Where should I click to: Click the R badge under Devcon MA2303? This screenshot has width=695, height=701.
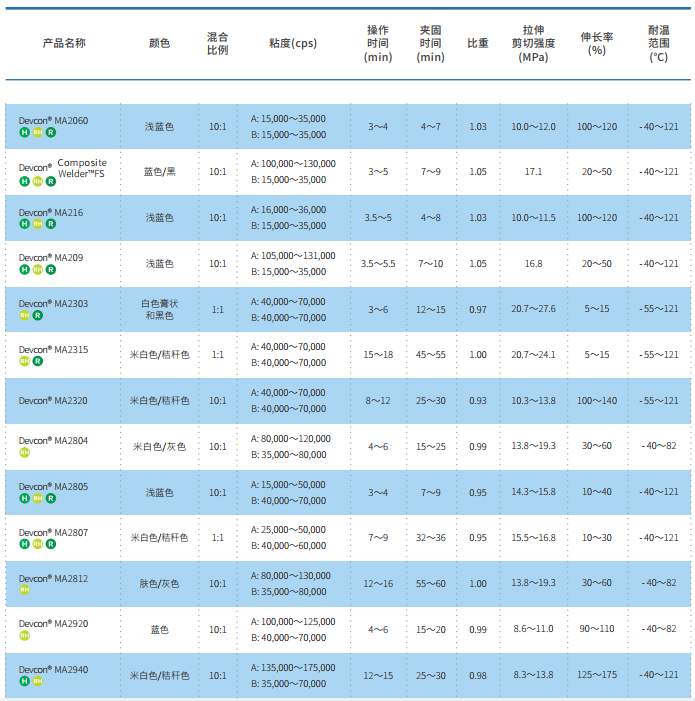pos(38,316)
